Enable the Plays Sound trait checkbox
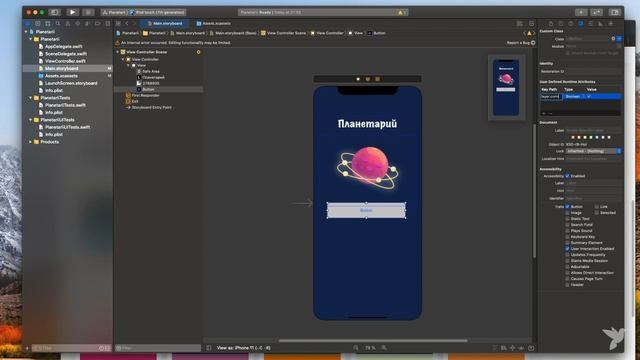 (x=567, y=231)
